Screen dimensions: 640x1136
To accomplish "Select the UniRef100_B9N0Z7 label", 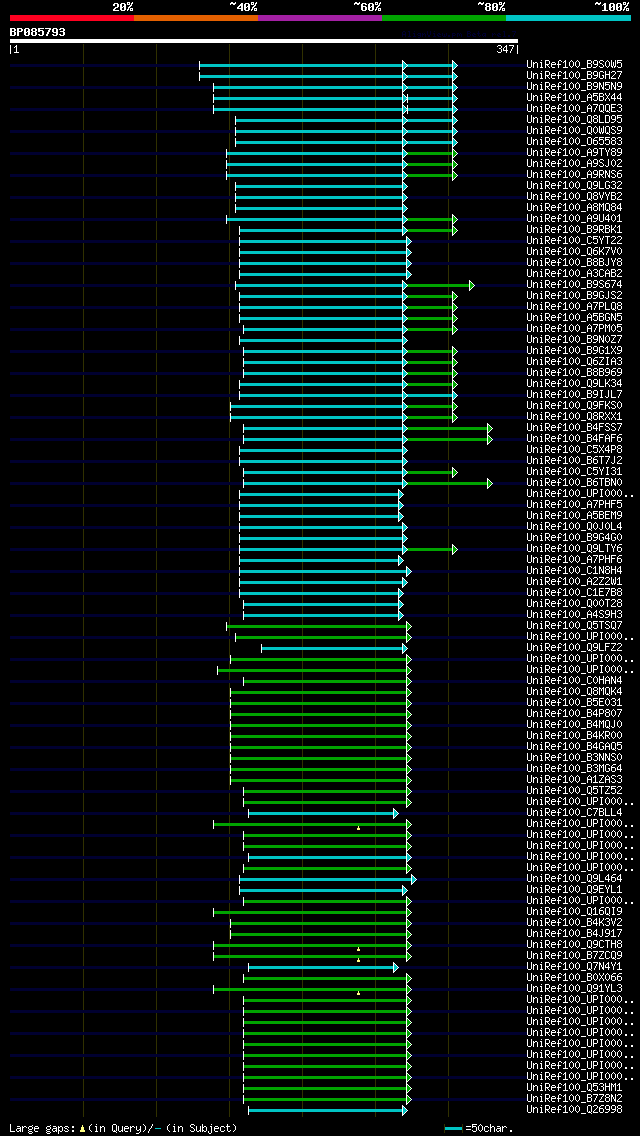I will 574,339.
